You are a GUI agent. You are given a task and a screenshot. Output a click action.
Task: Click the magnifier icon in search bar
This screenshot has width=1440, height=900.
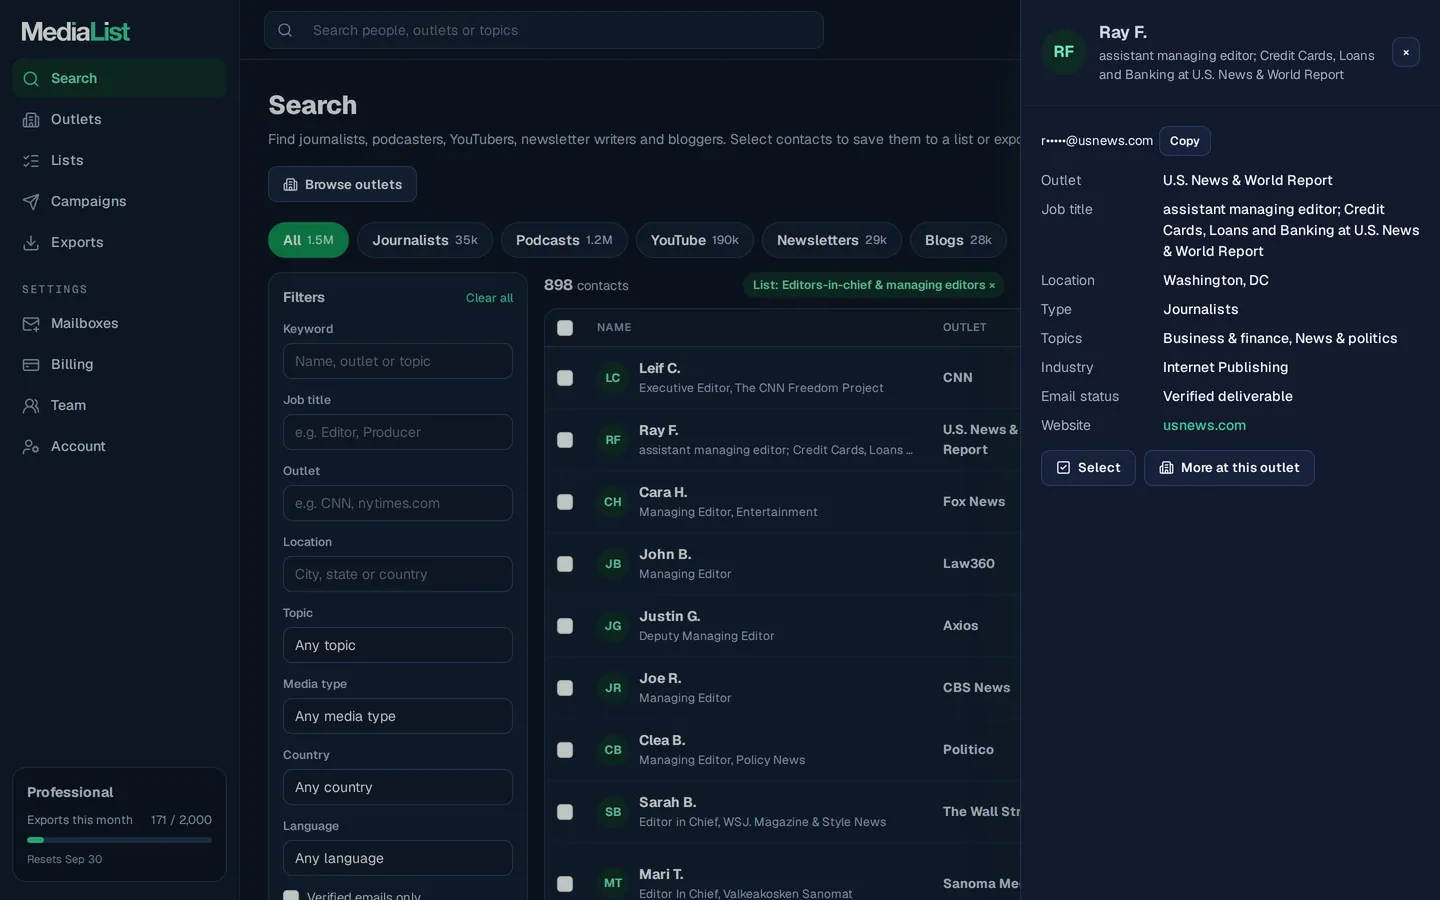(285, 30)
